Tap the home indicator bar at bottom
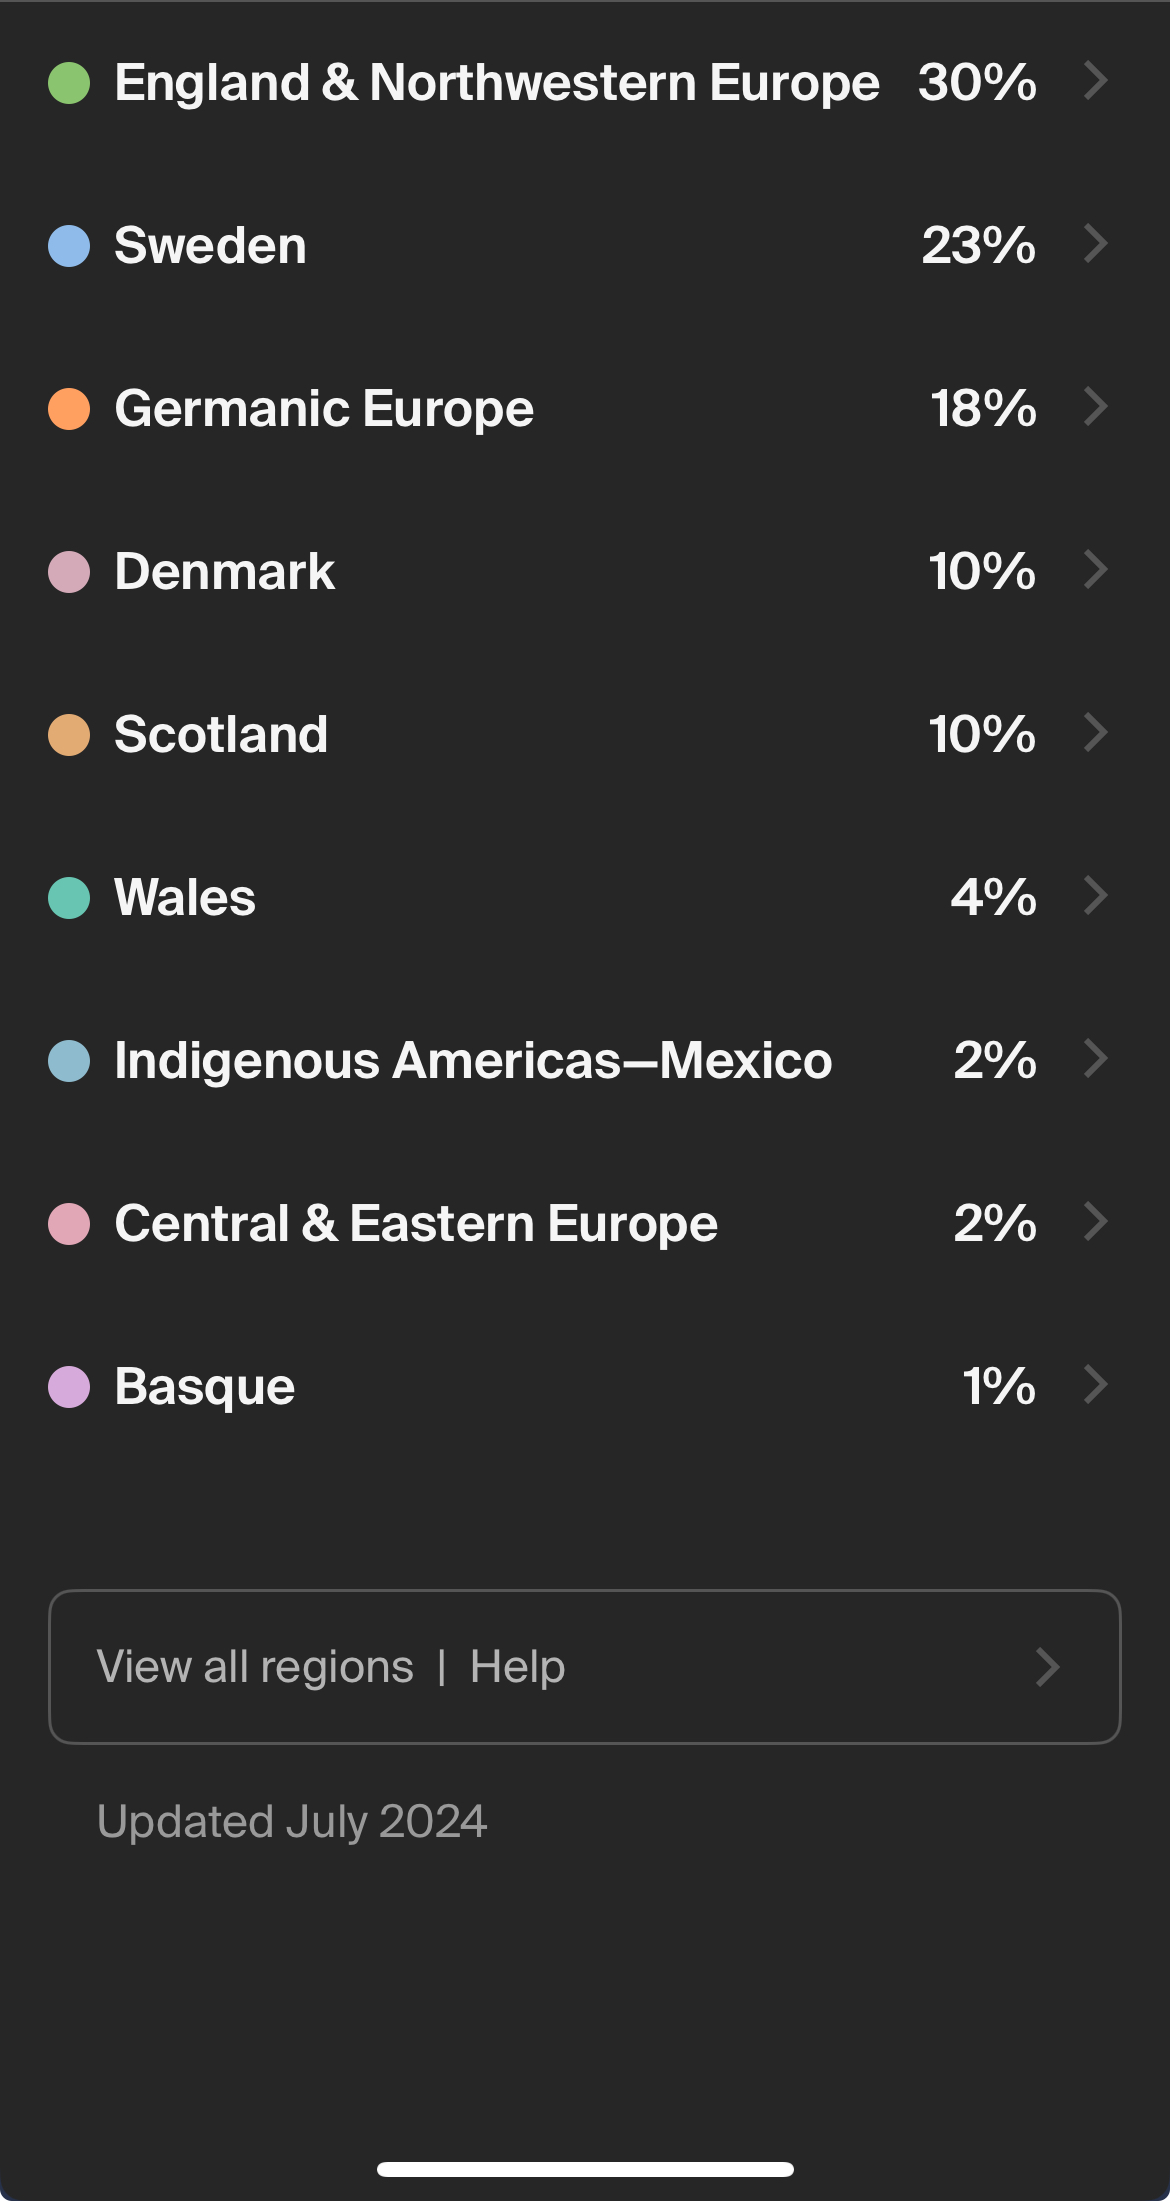 point(585,2169)
